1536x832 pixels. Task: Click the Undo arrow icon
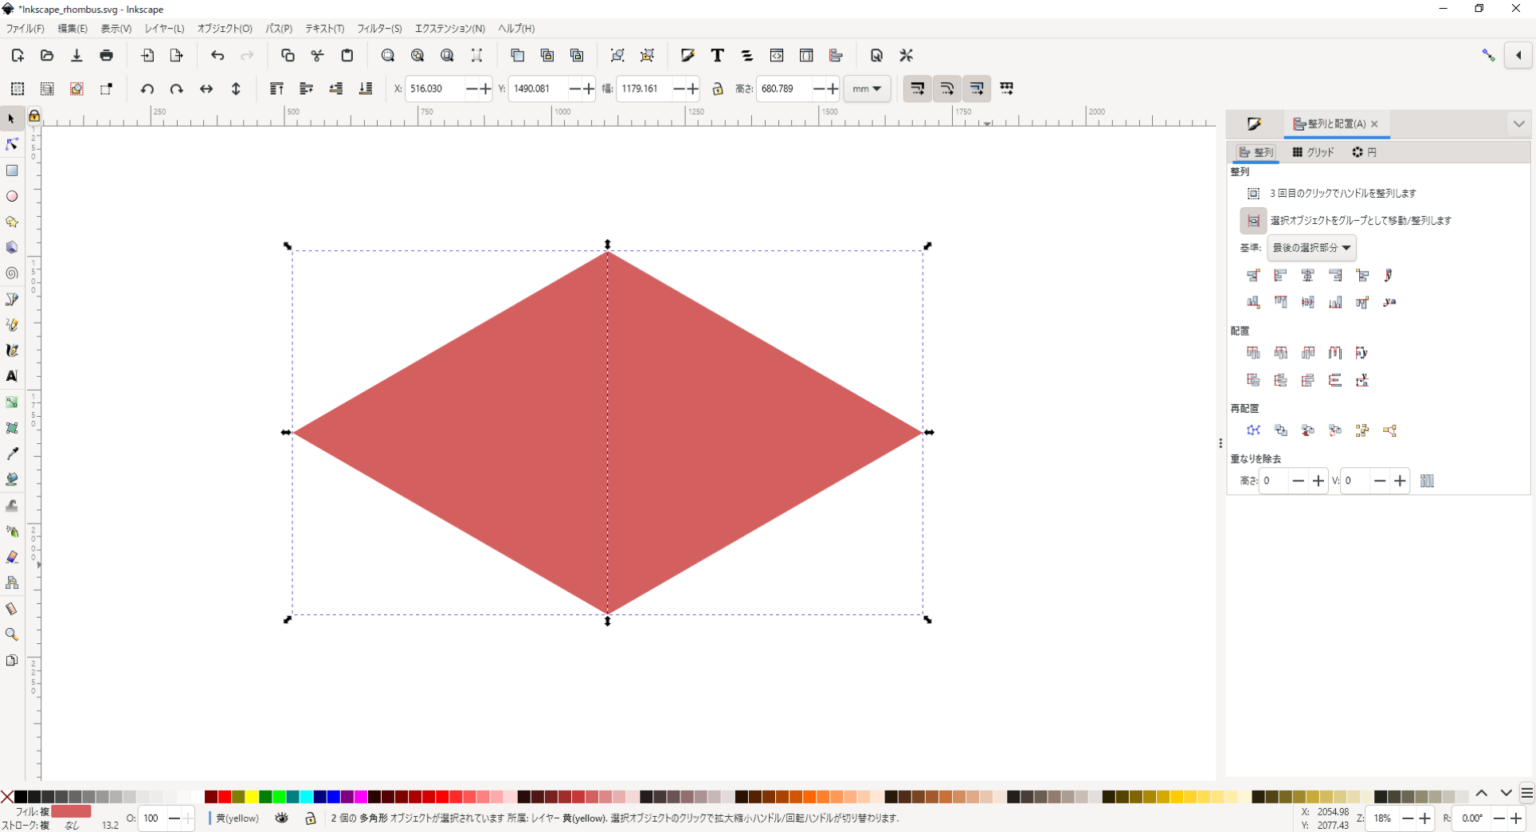coord(217,56)
